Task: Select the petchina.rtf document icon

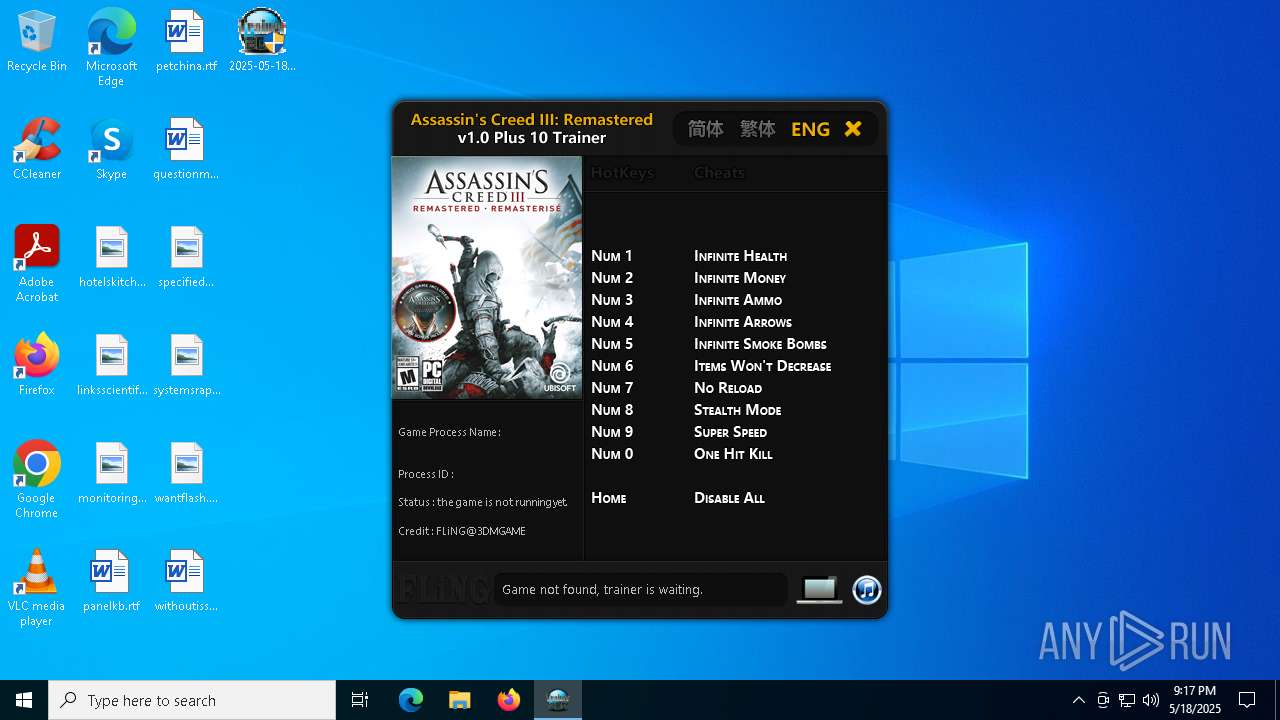Action: click(186, 42)
